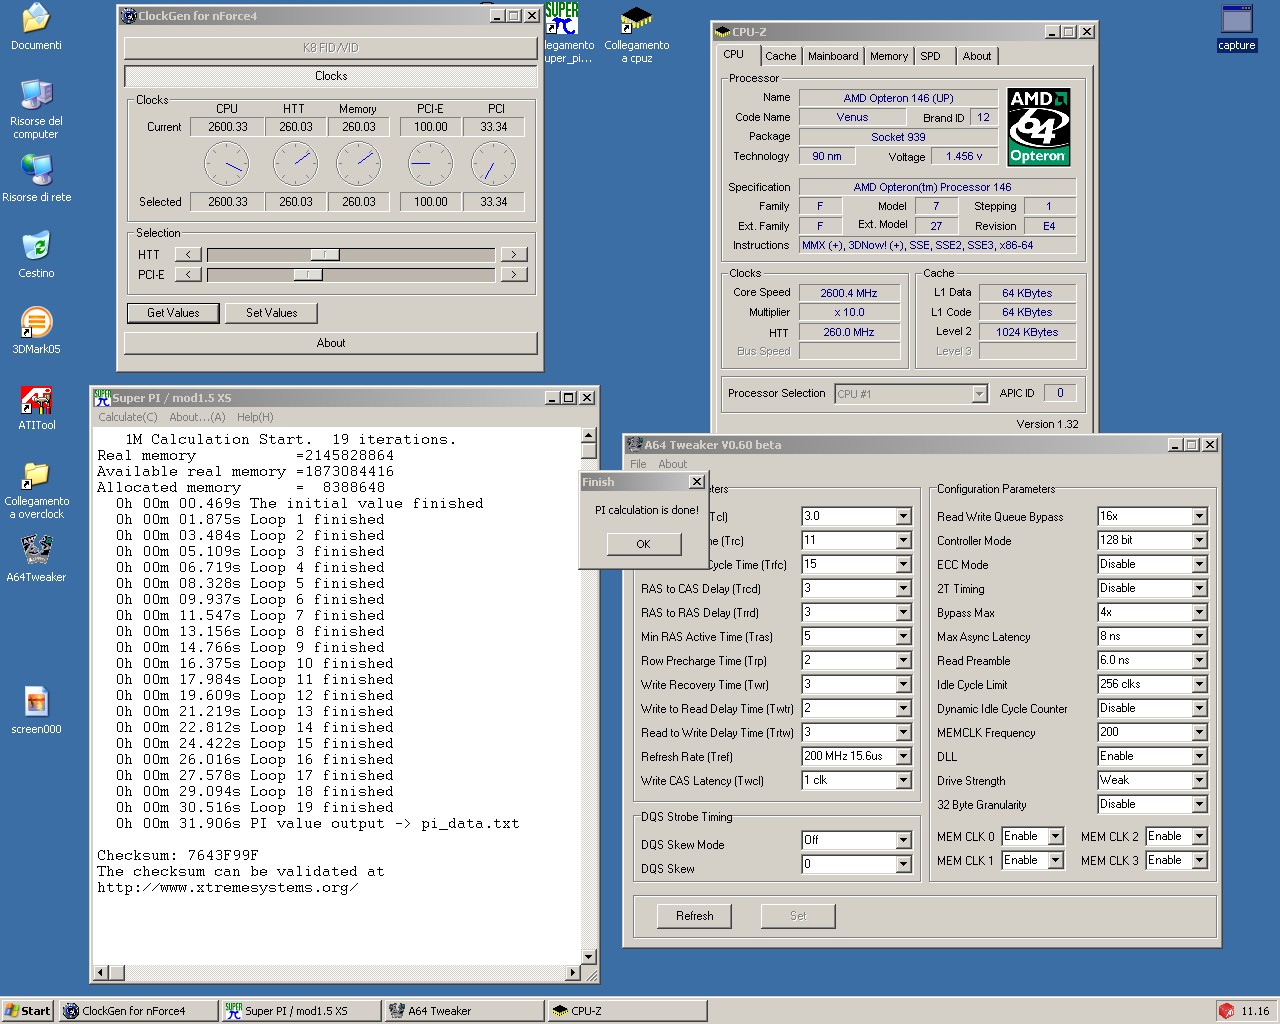
Task: Click the Clocks button in ClockGen
Action: 331,76
